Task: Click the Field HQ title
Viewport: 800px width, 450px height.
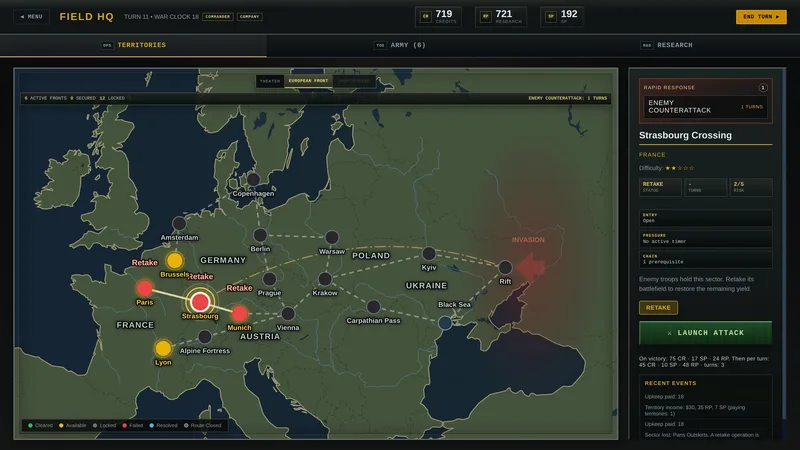Action: (86, 17)
